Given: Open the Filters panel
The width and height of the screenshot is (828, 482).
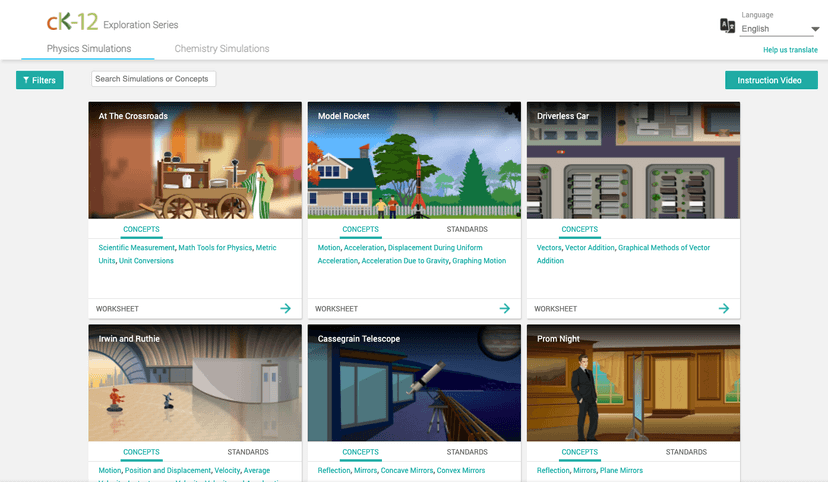Looking at the screenshot, I should pos(40,80).
